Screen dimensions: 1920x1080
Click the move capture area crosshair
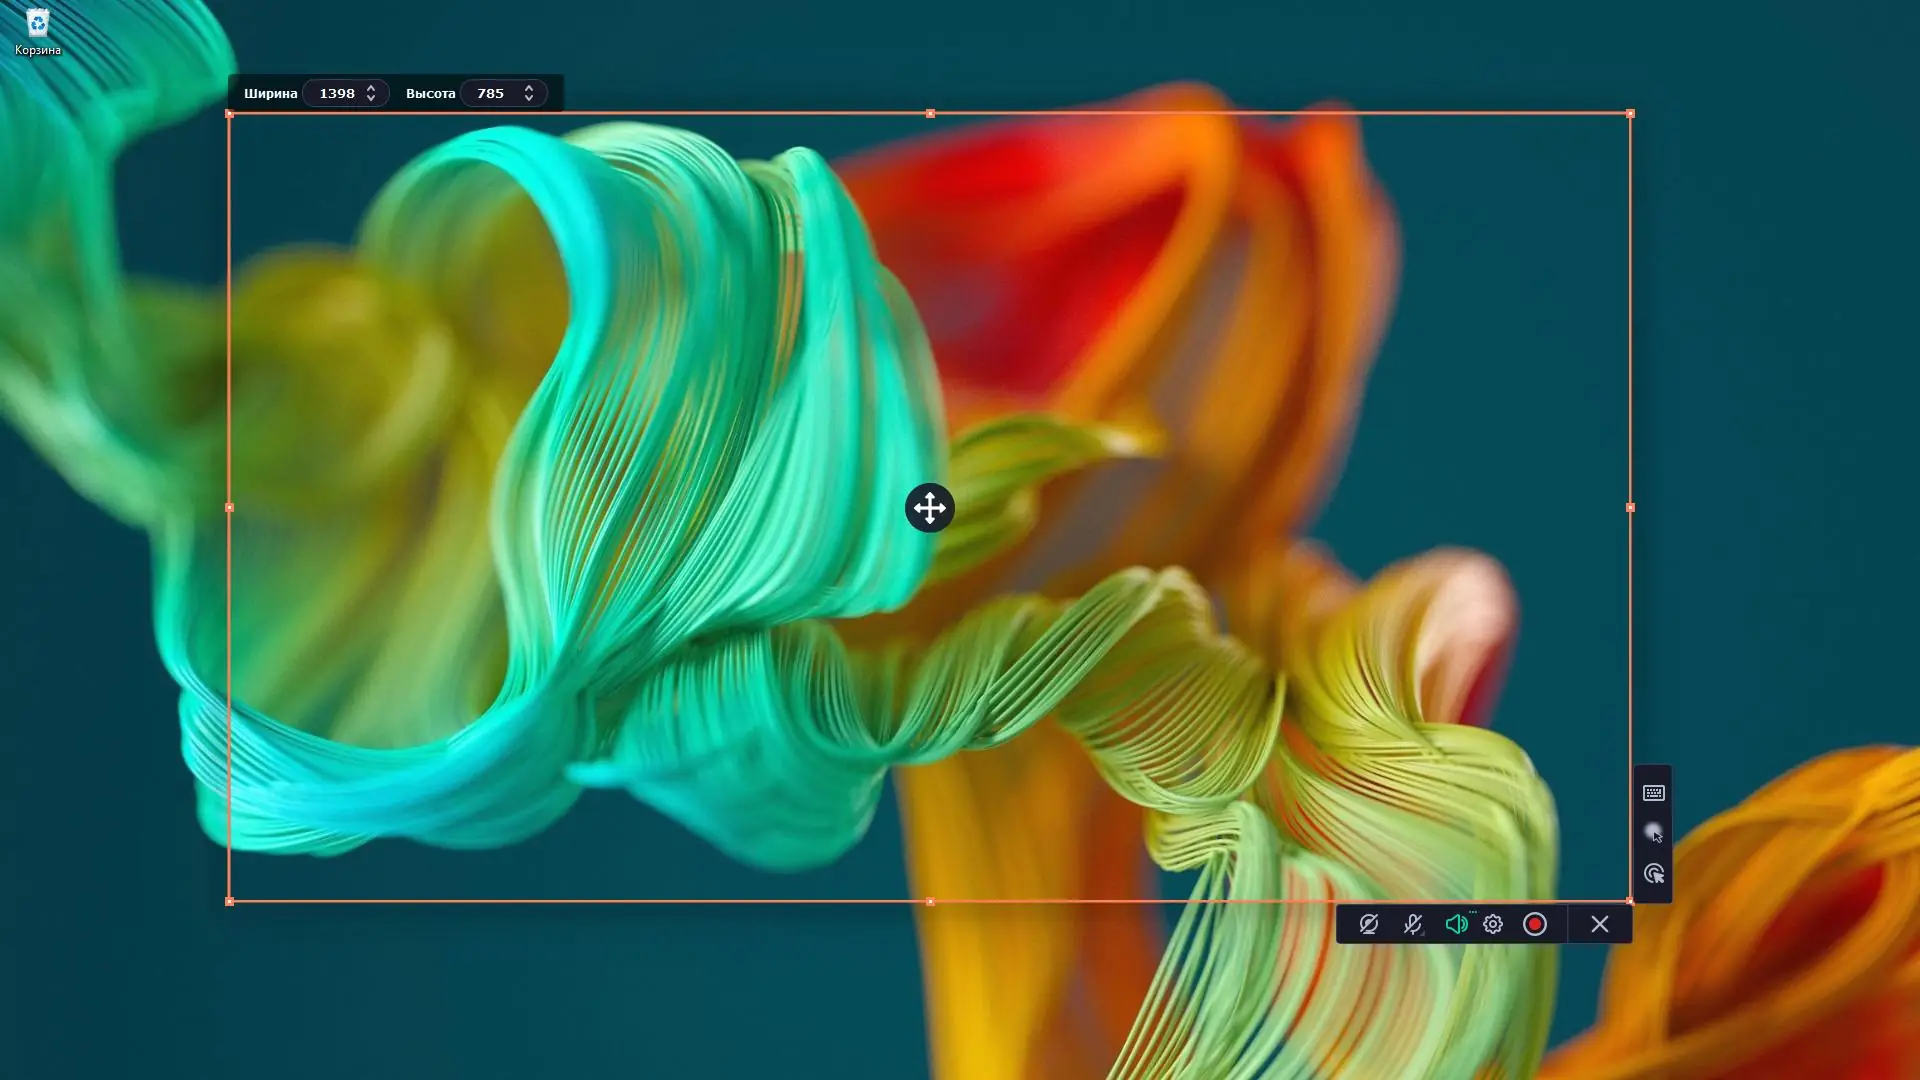coord(930,508)
